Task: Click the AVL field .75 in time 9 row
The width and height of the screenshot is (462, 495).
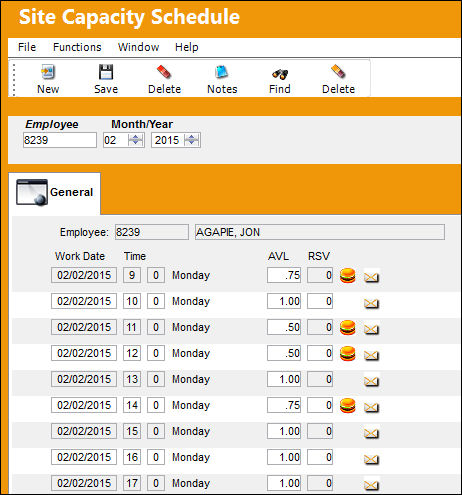Action: click(284, 275)
